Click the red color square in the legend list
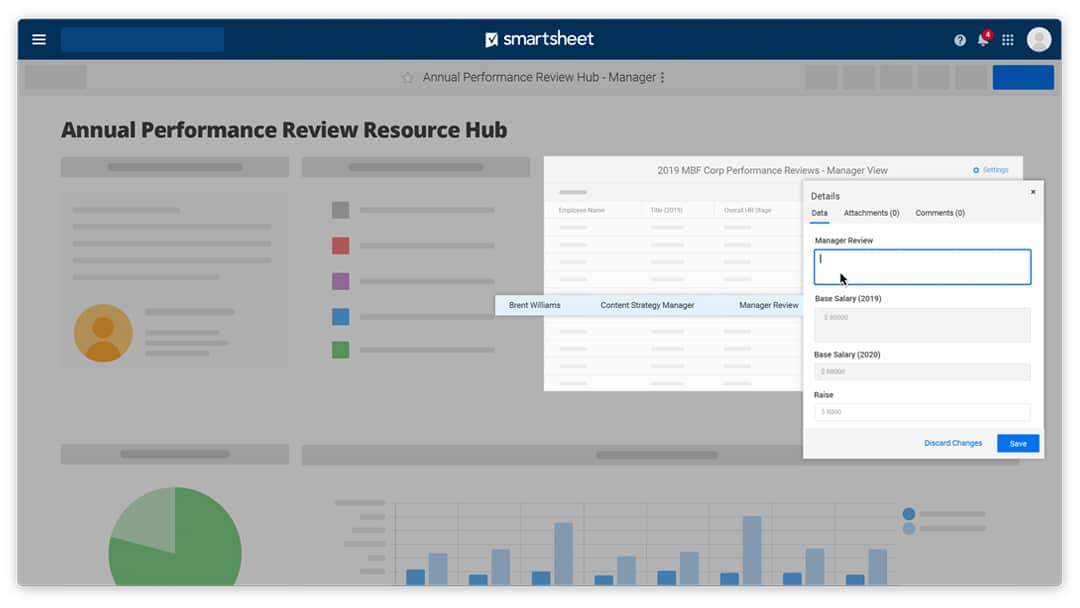This screenshot has height=608, width=1080. click(340, 245)
